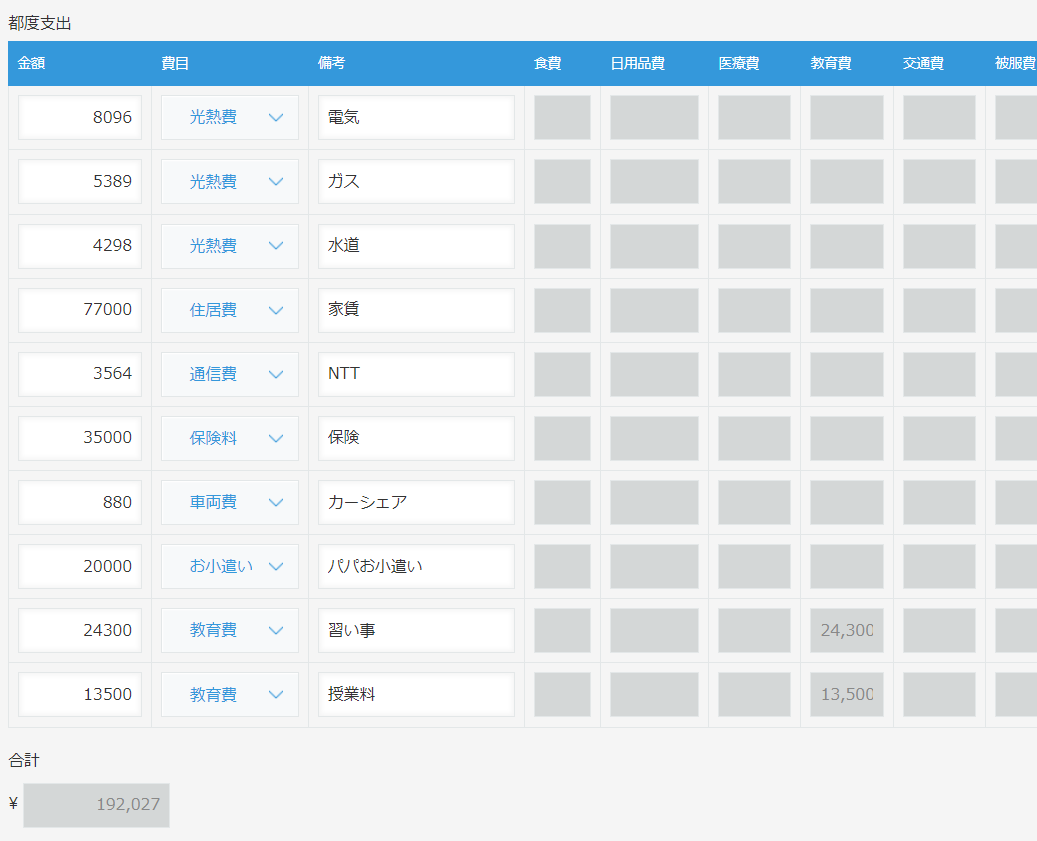Click the 保険 remarks field

point(416,438)
